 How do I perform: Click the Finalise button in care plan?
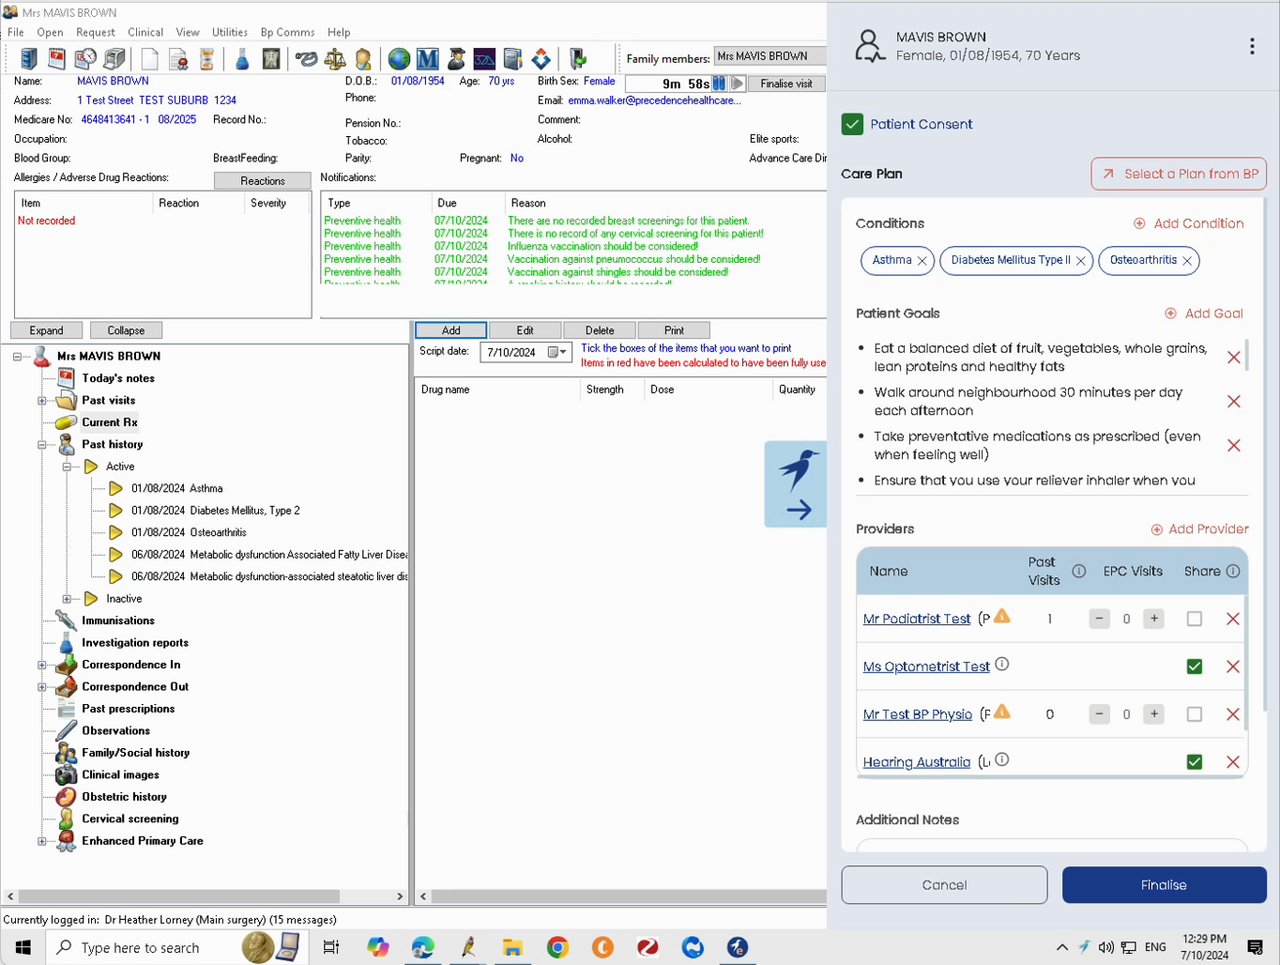click(x=1164, y=885)
